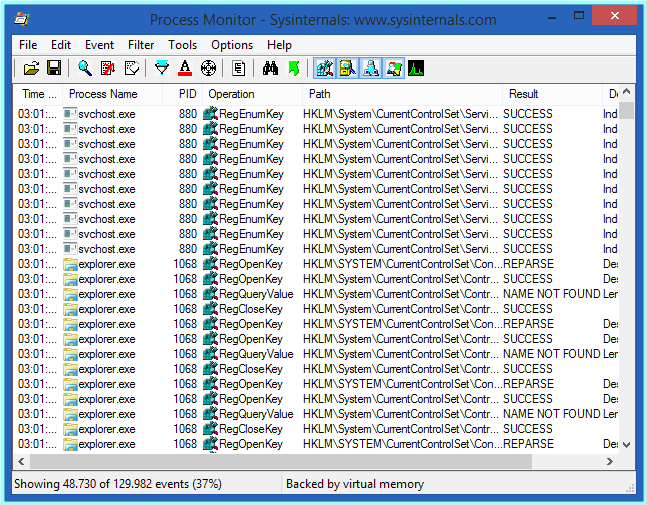
Task: Open the Edit menu
Action: (61, 45)
